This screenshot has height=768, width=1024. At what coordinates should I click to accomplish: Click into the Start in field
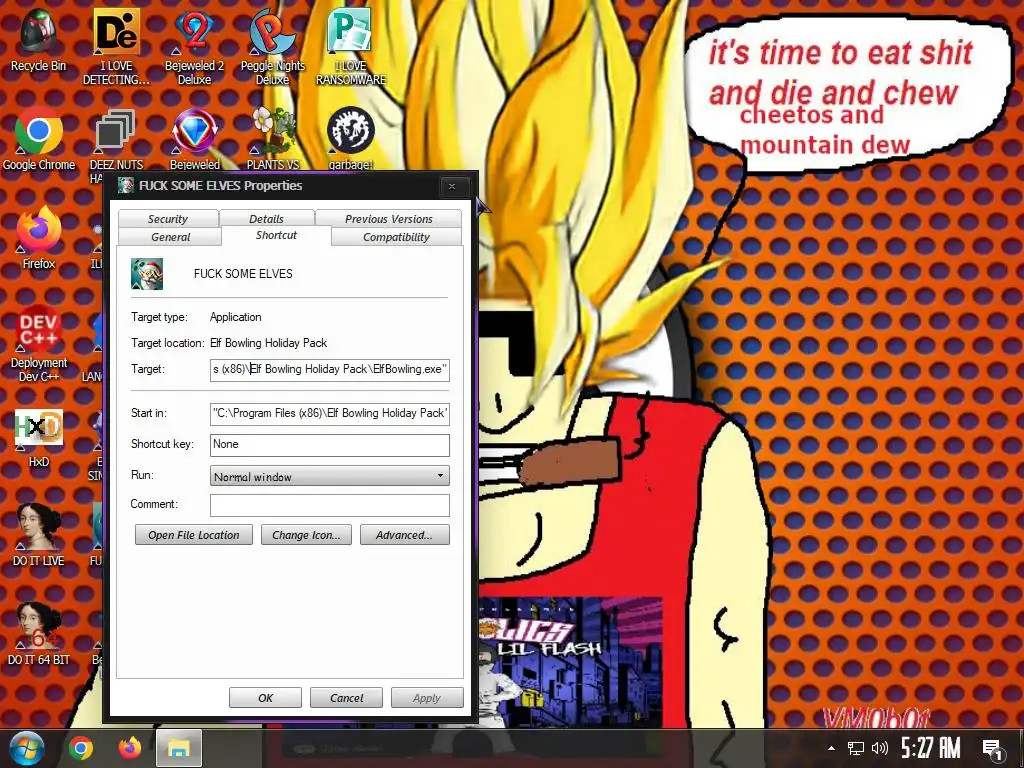[330, 413]
